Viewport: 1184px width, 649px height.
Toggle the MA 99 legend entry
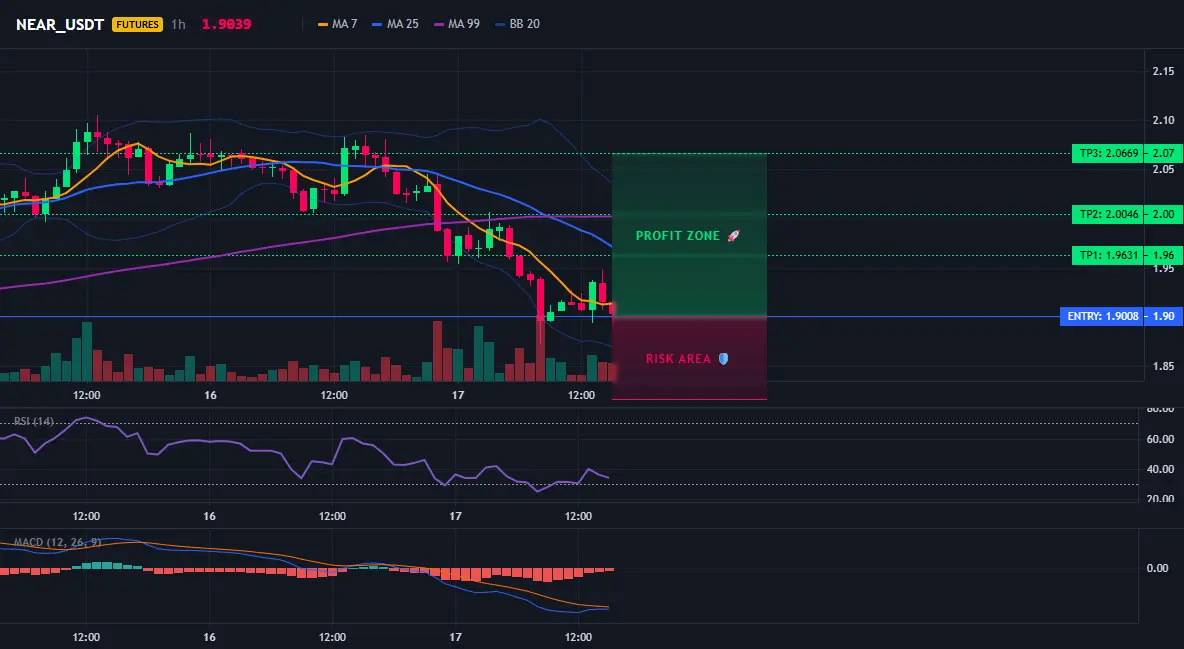click(457, 24)
